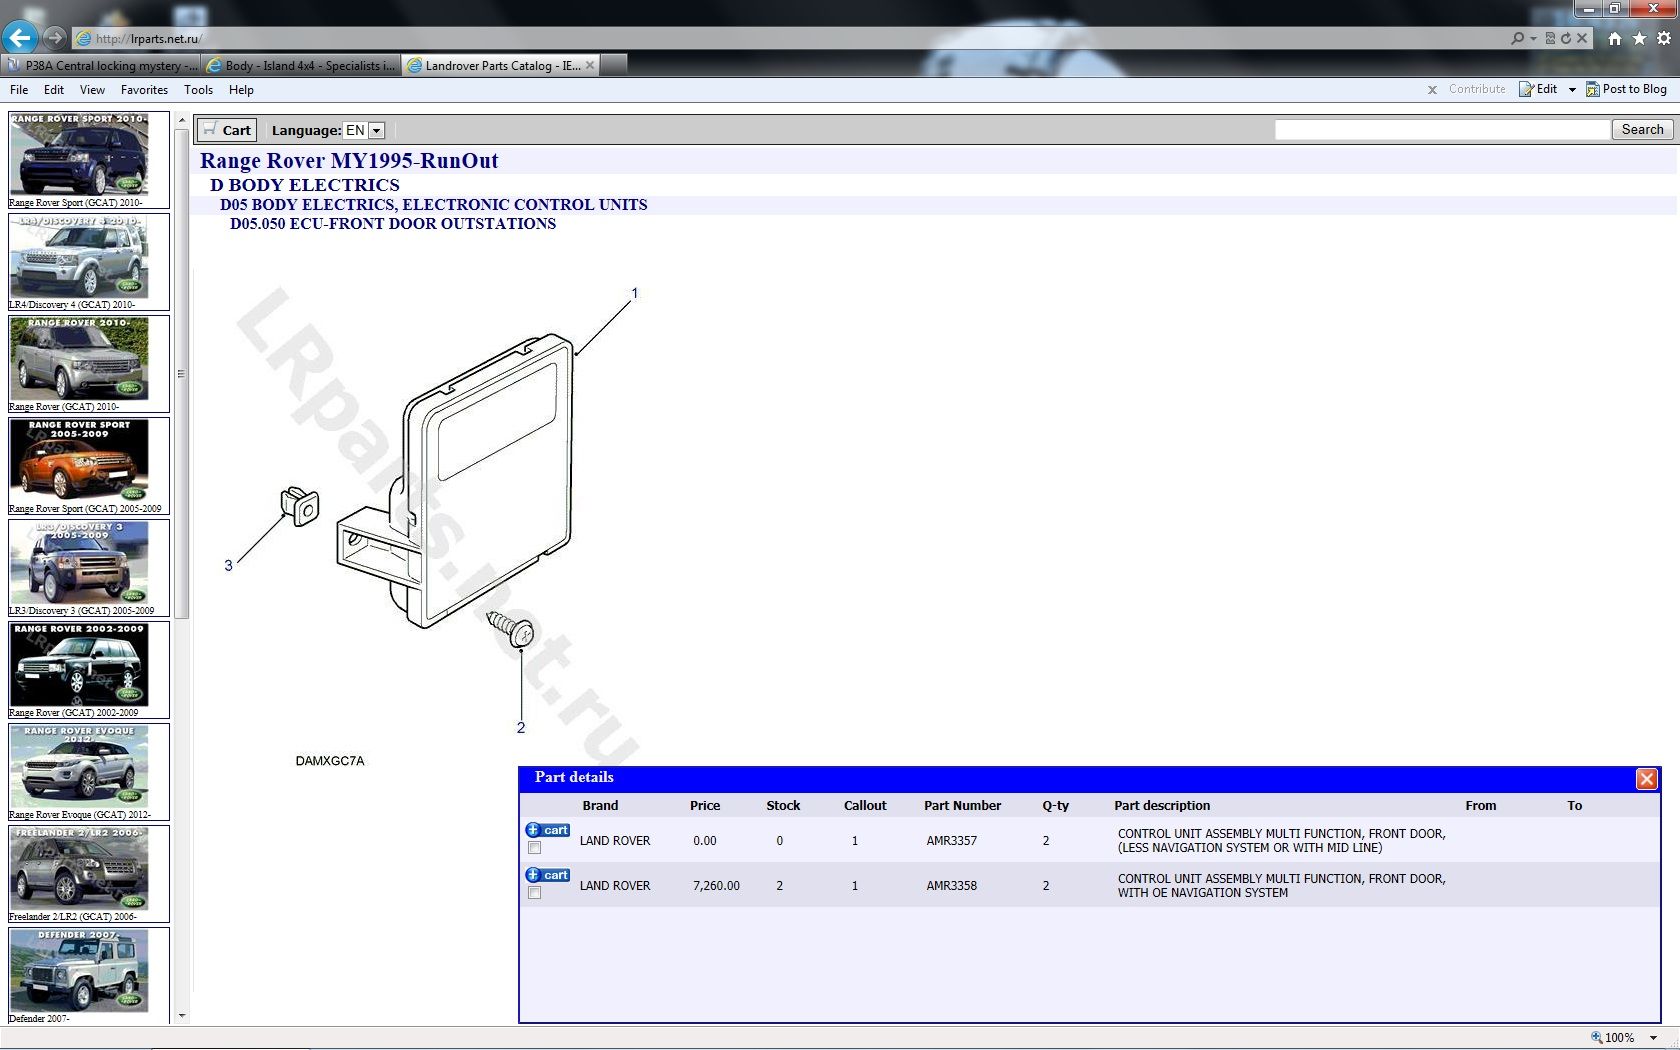Viewport: 1680px width, 1050px height.
Task: Click the sidebar scrollbar up arrow
Action: [x=181, y=120]
